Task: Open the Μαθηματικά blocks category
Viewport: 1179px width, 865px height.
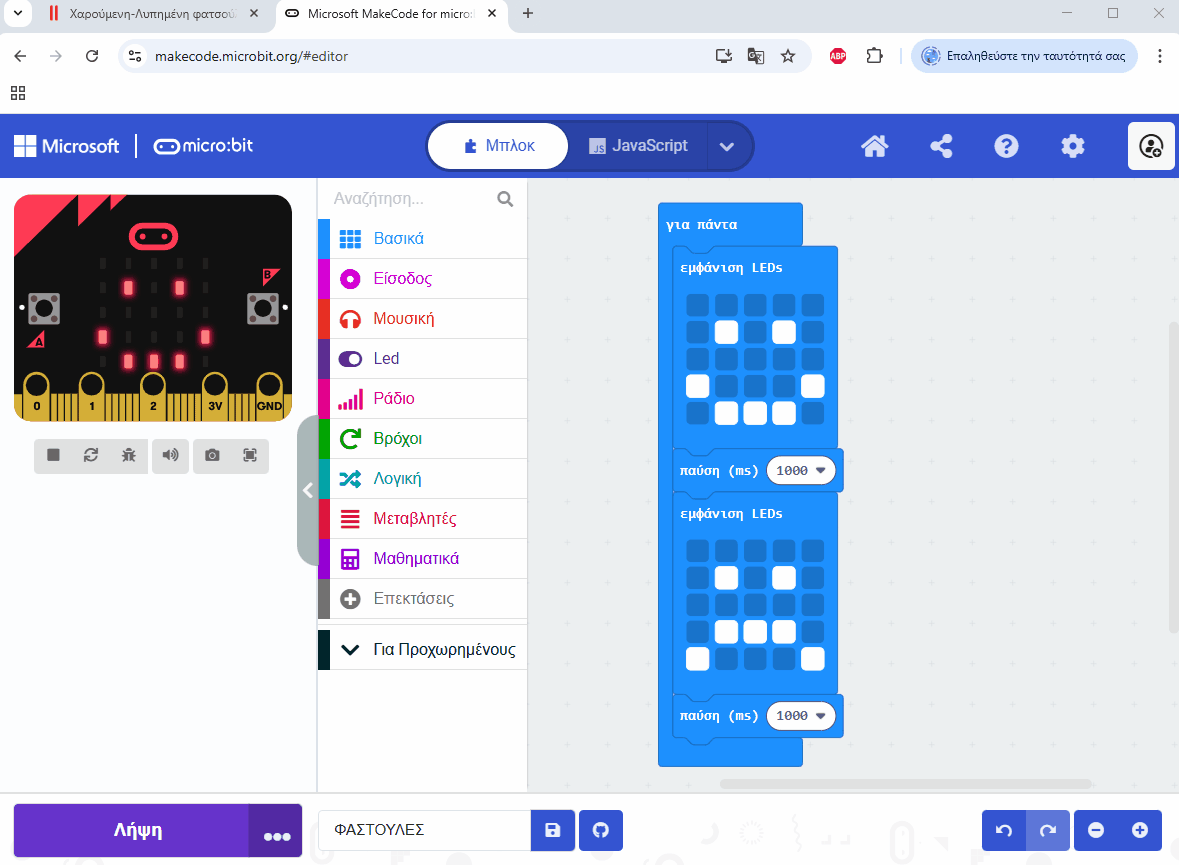Action: (x=416, y=558)
